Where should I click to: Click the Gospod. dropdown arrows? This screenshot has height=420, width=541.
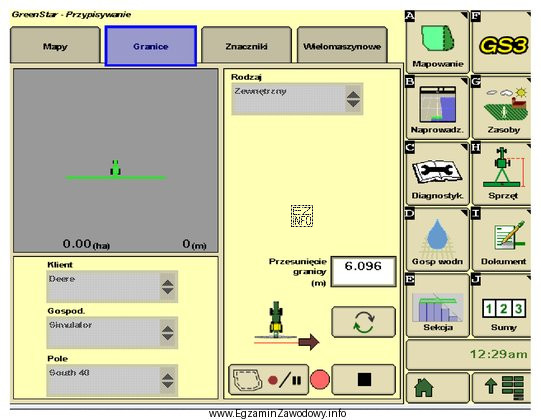[x=168, y=333]
